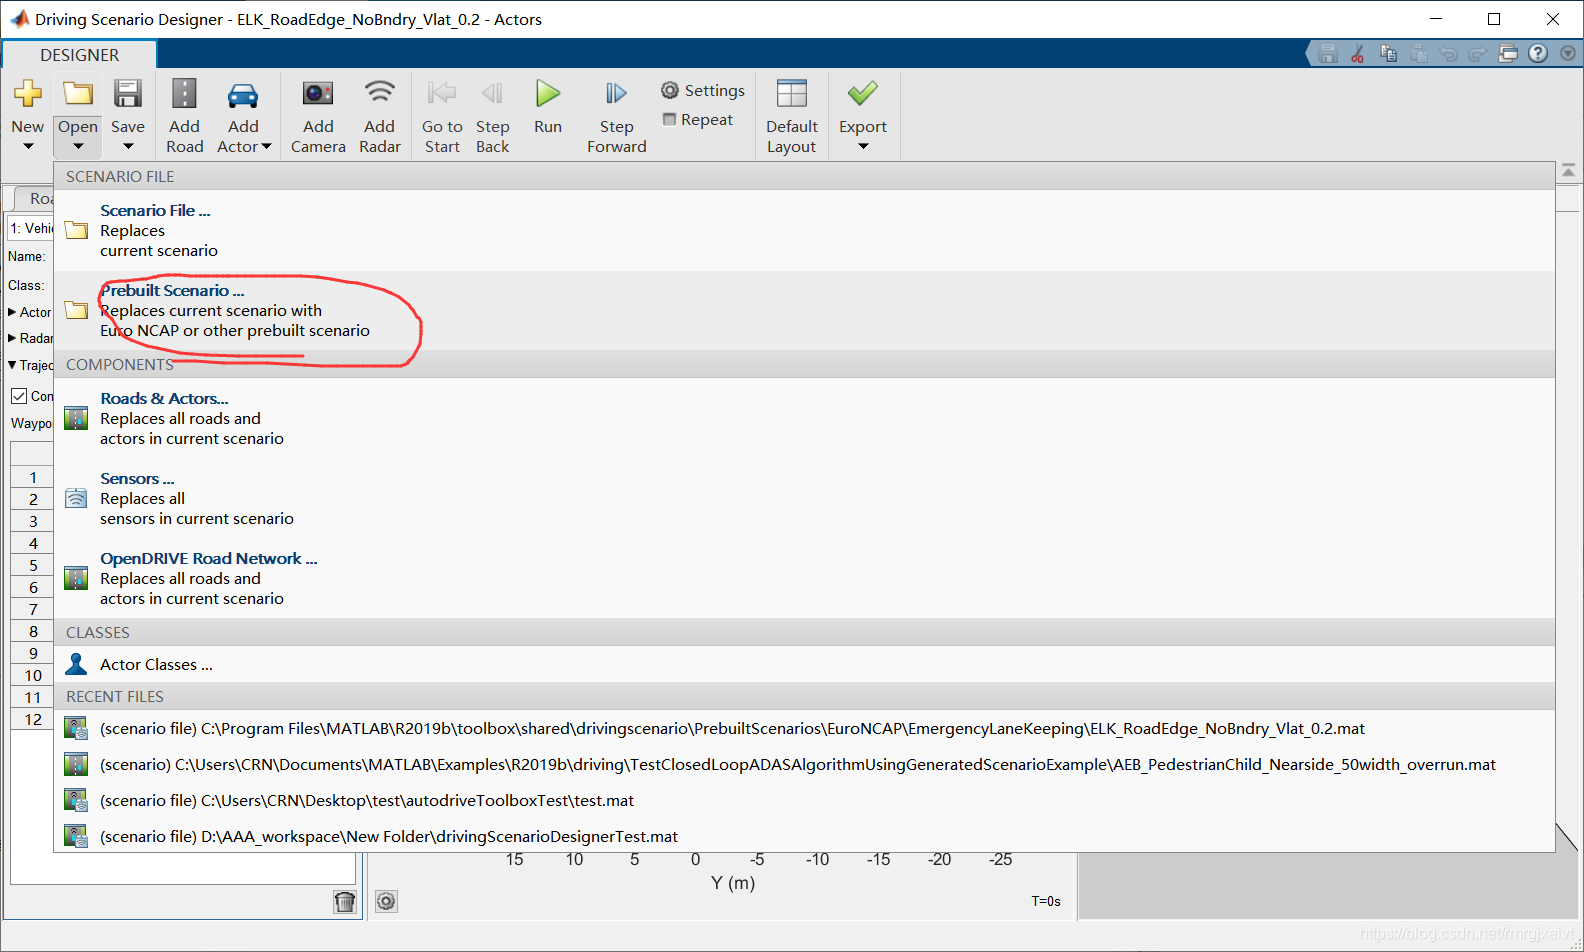
Task: Click the Save floppy disk icon
Action: [128, 94]
